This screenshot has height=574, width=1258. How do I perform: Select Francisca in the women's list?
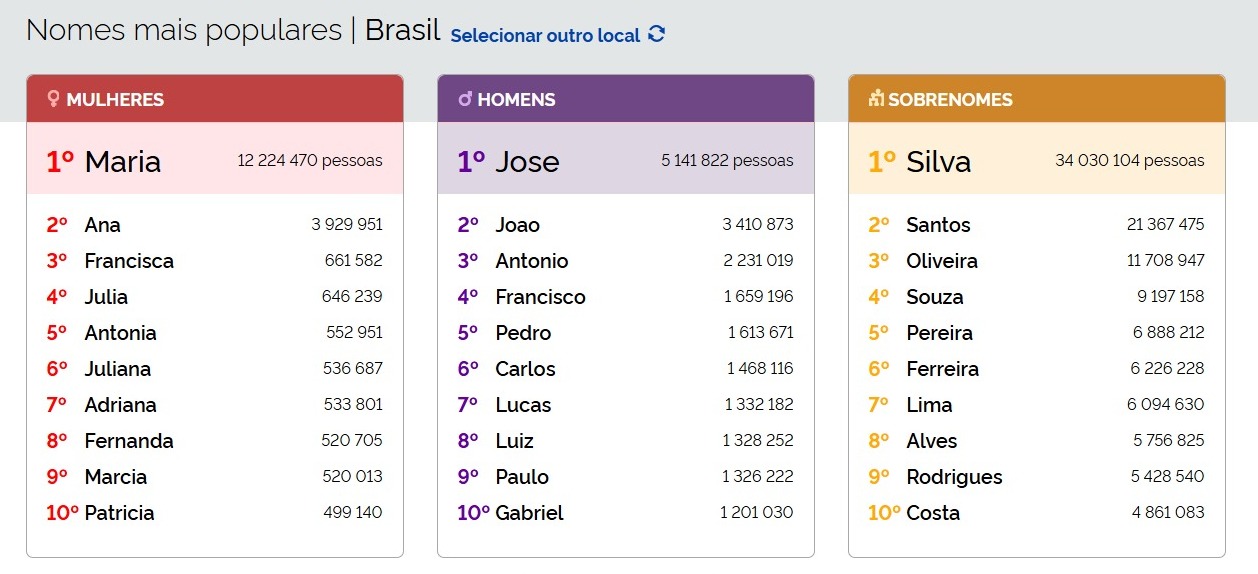(x=129, y=261)
